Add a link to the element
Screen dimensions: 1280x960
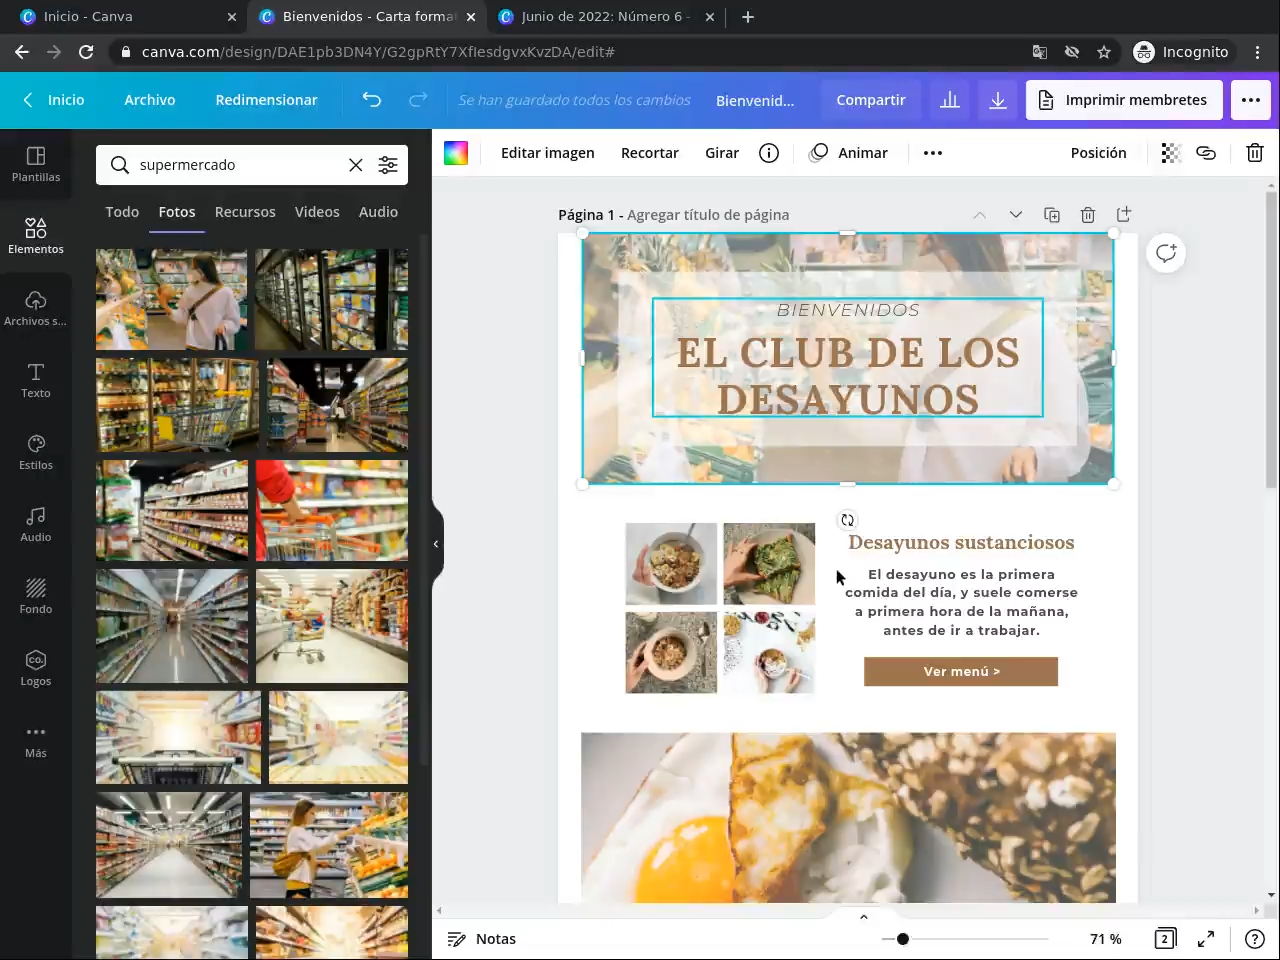click(x=1206, y=153)
